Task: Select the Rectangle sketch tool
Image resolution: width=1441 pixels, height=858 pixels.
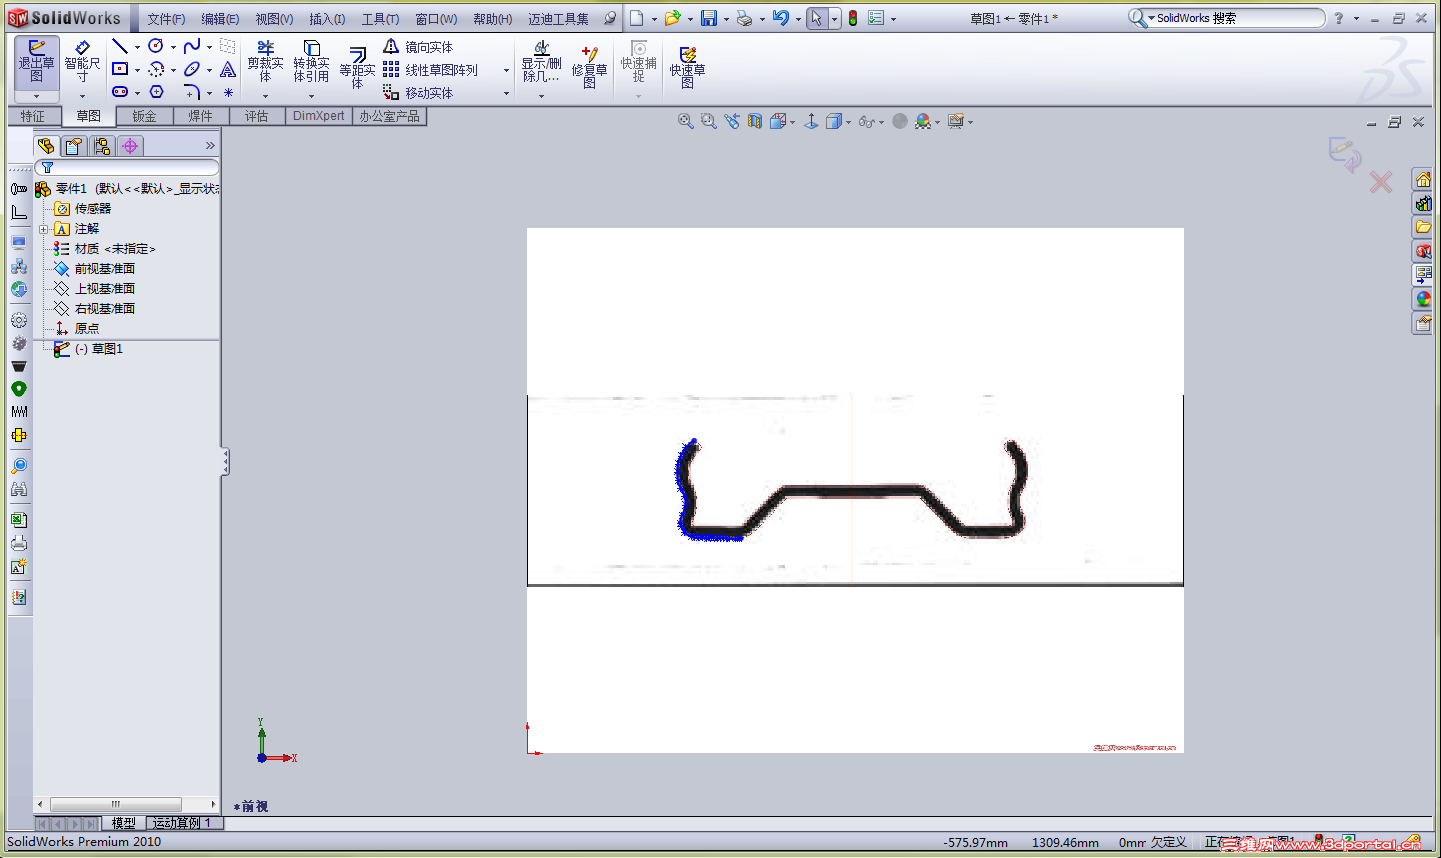Action: pos(120,69)
